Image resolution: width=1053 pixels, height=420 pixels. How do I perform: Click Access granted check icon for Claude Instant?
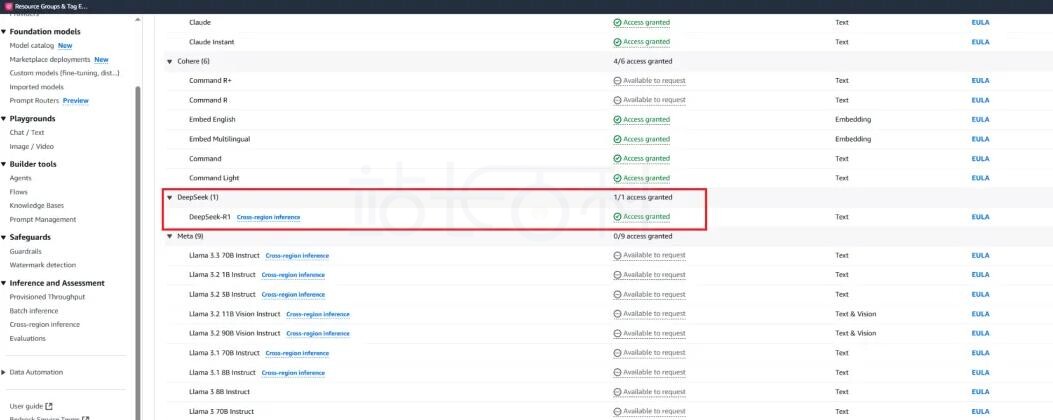coord(617,42)
